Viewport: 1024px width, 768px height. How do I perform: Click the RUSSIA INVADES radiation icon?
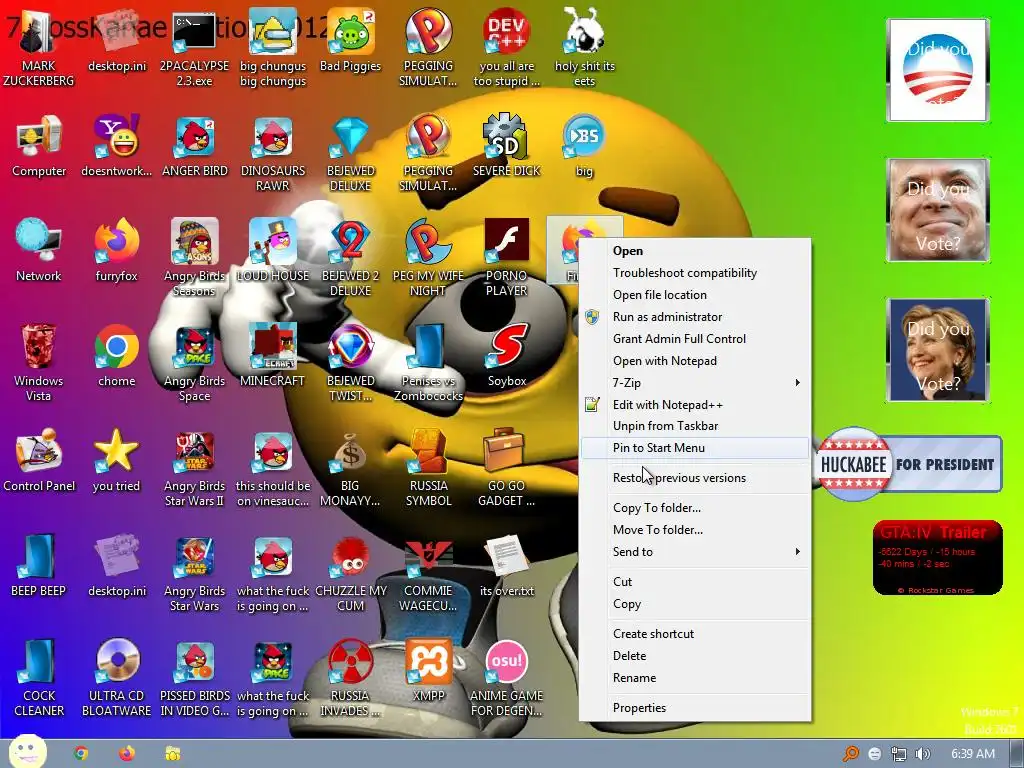click(351, 679)
